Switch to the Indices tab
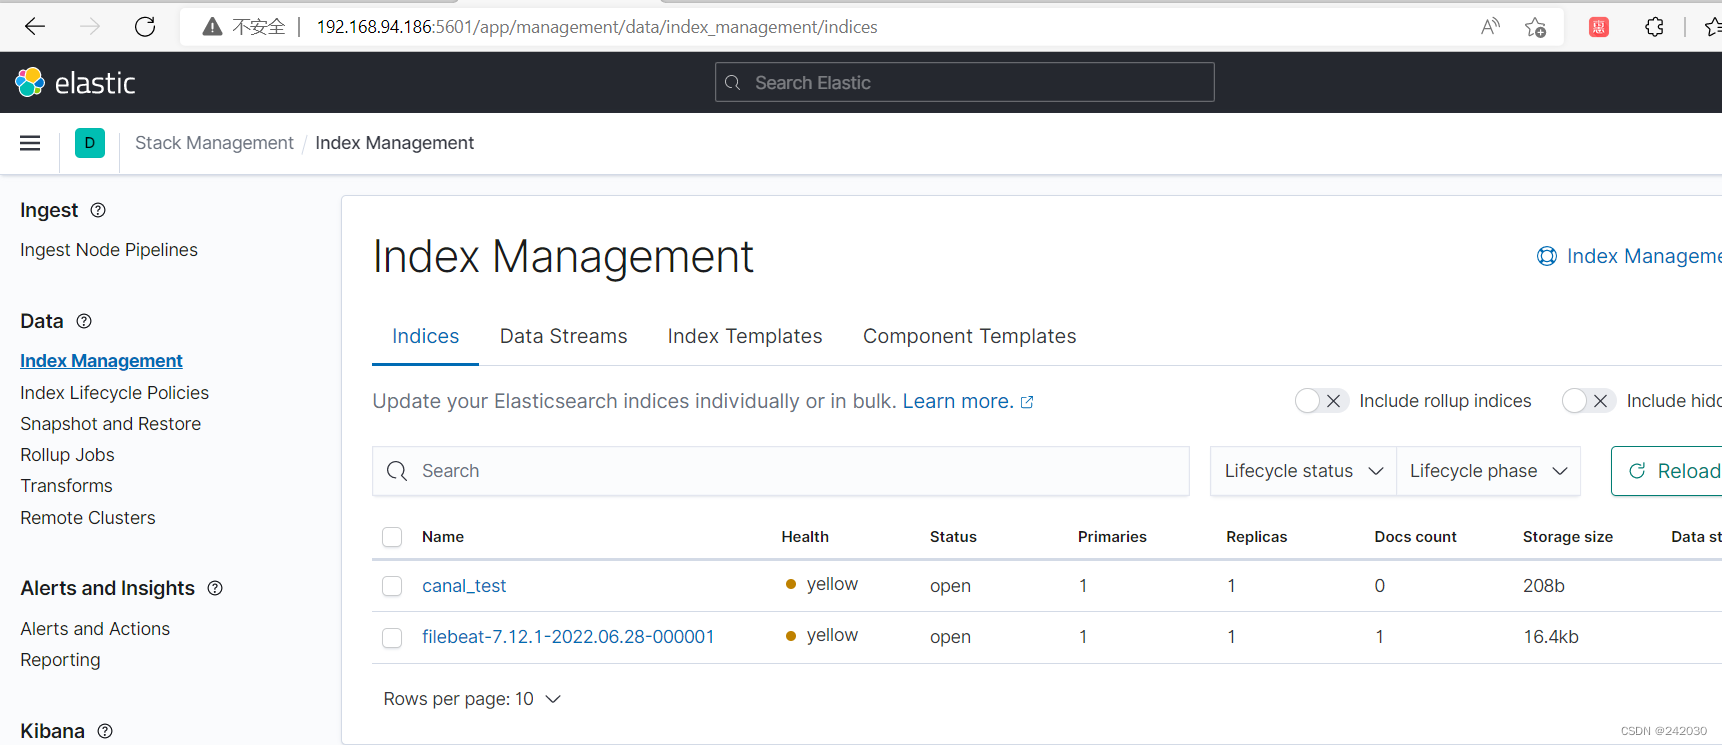 pos(426,336)
